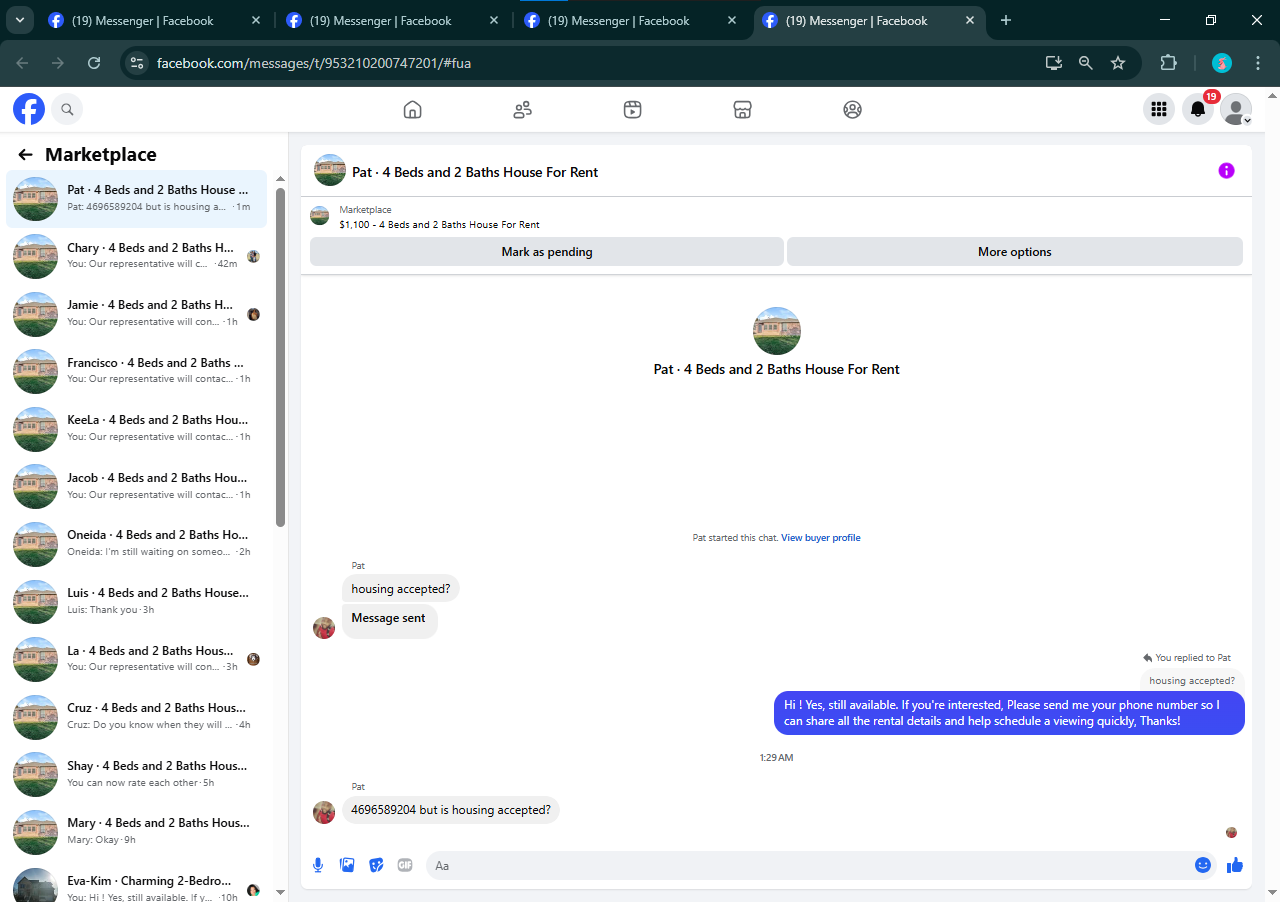Open the Chrome three-dot menu
Image resolution: width=1280 pixels, height=902 pixels.
coord(1258,63)
